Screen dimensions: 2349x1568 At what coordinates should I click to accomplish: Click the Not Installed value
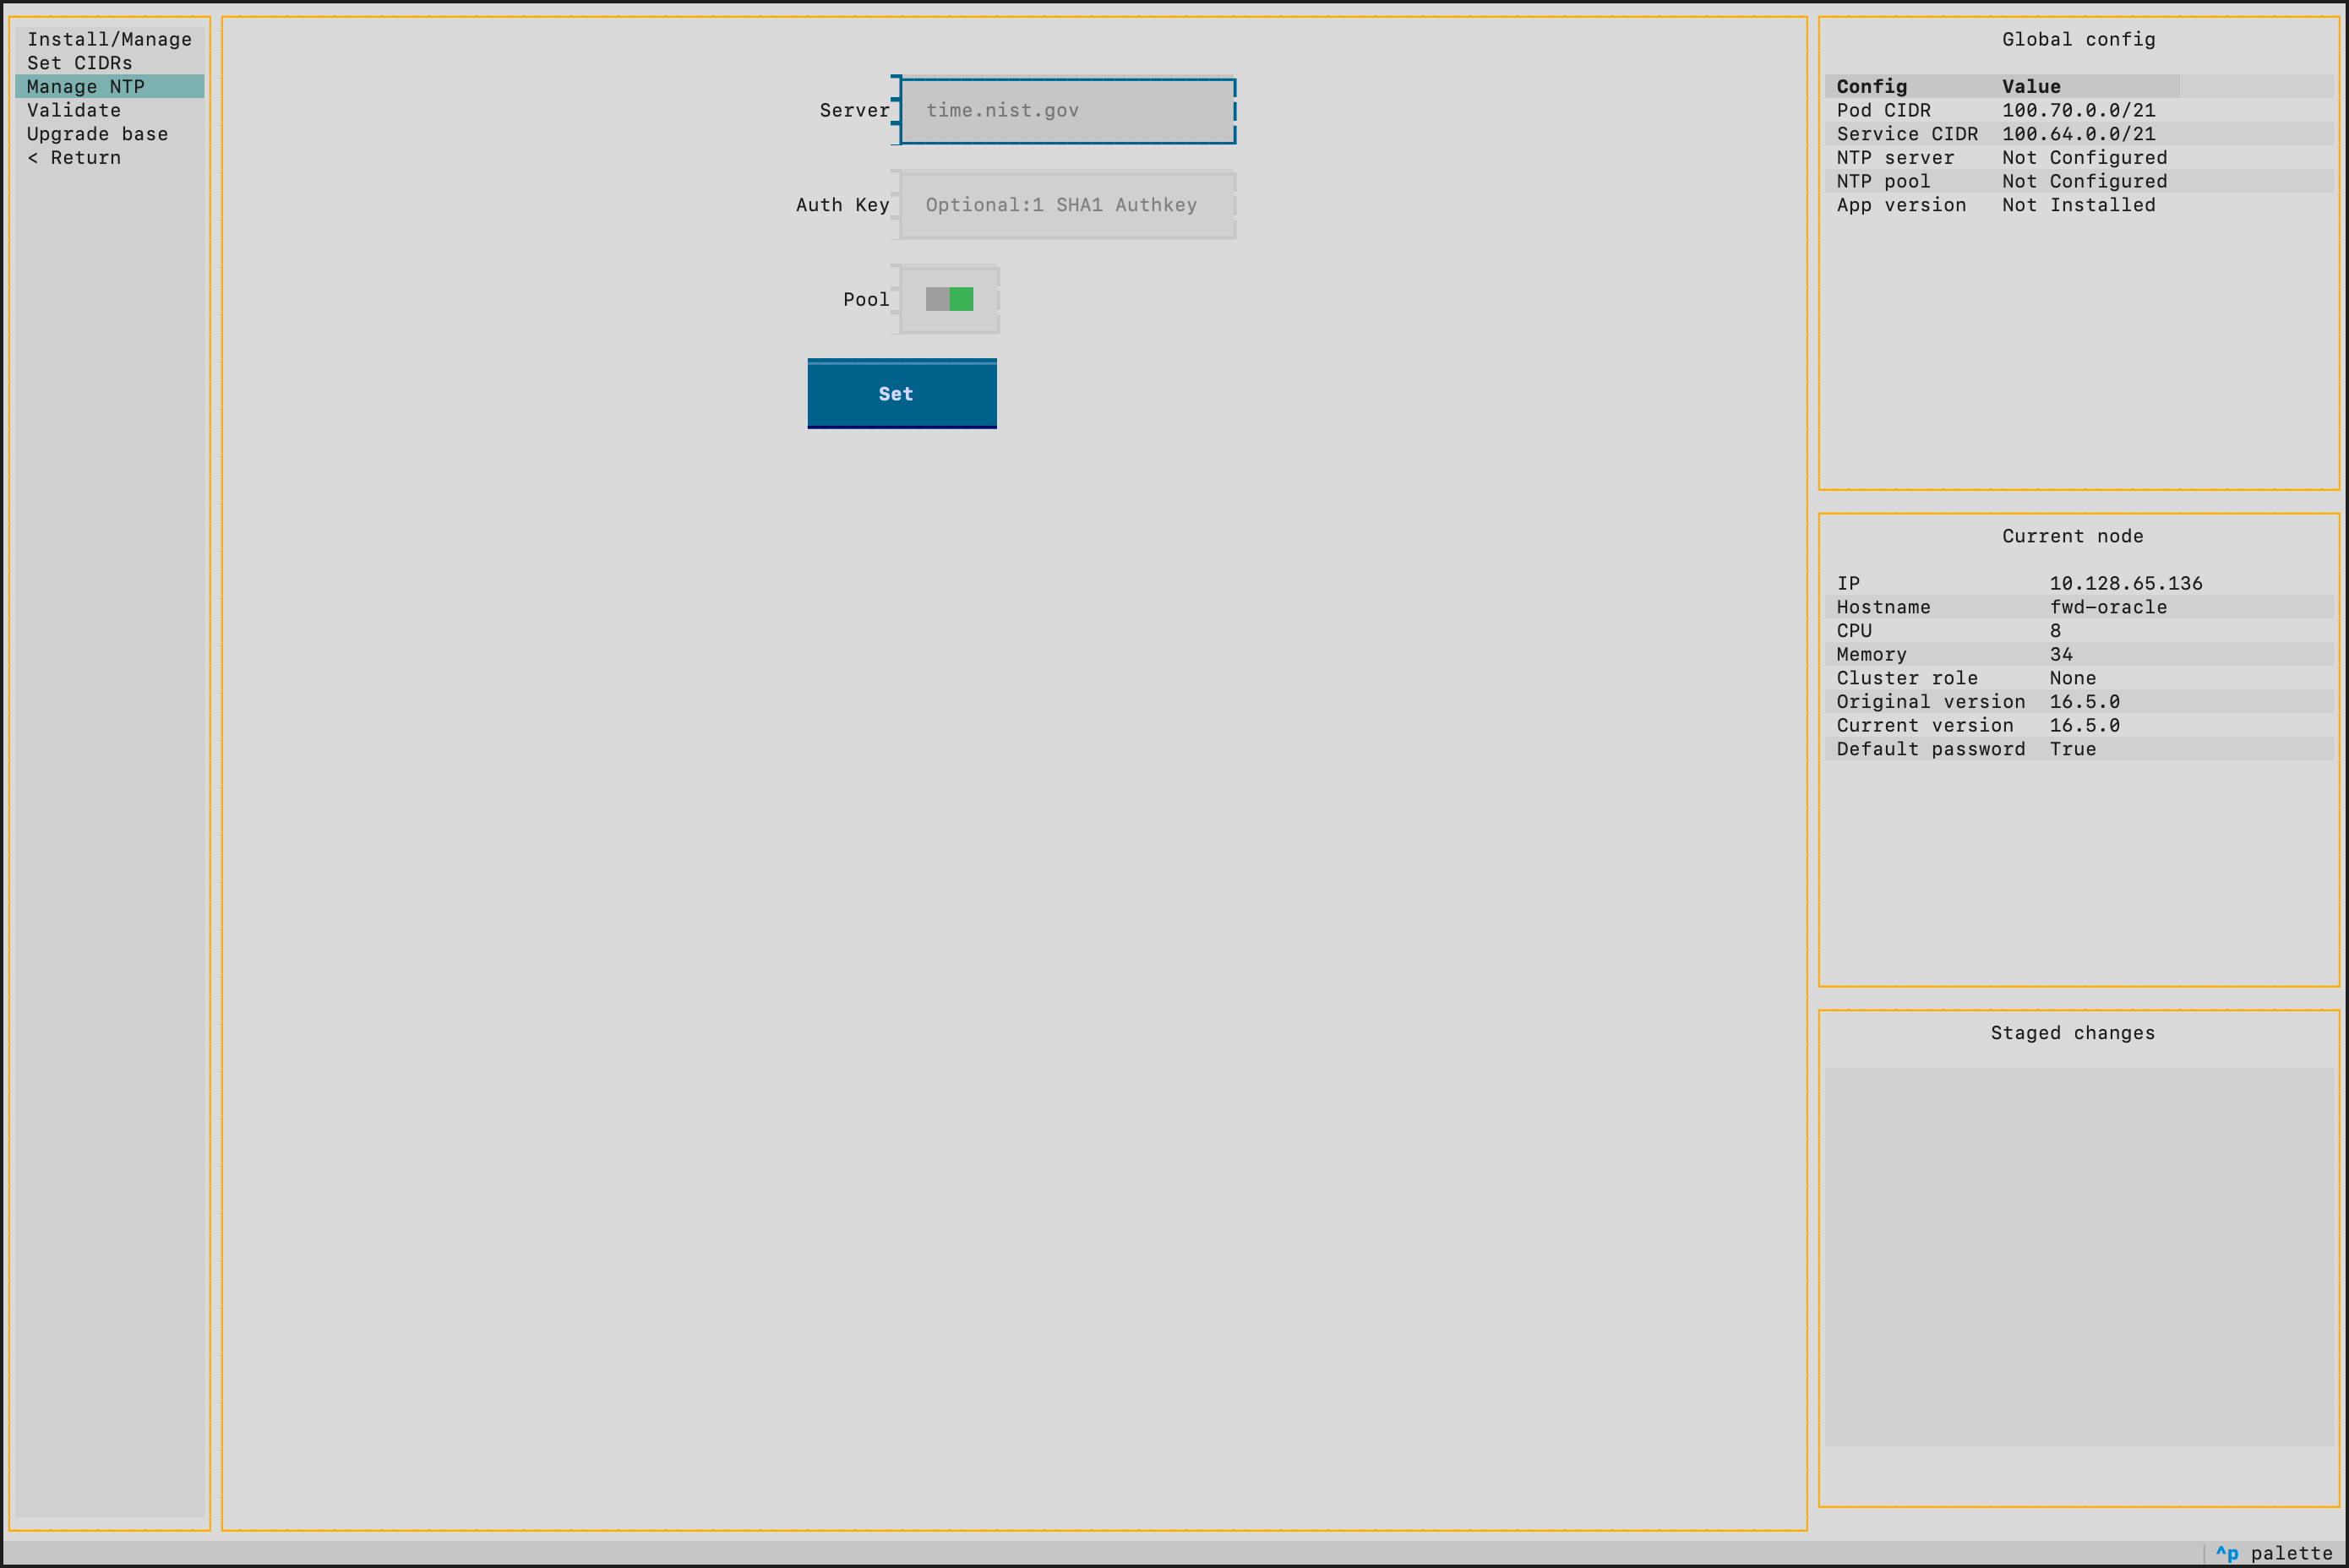tap(2078, 205)
